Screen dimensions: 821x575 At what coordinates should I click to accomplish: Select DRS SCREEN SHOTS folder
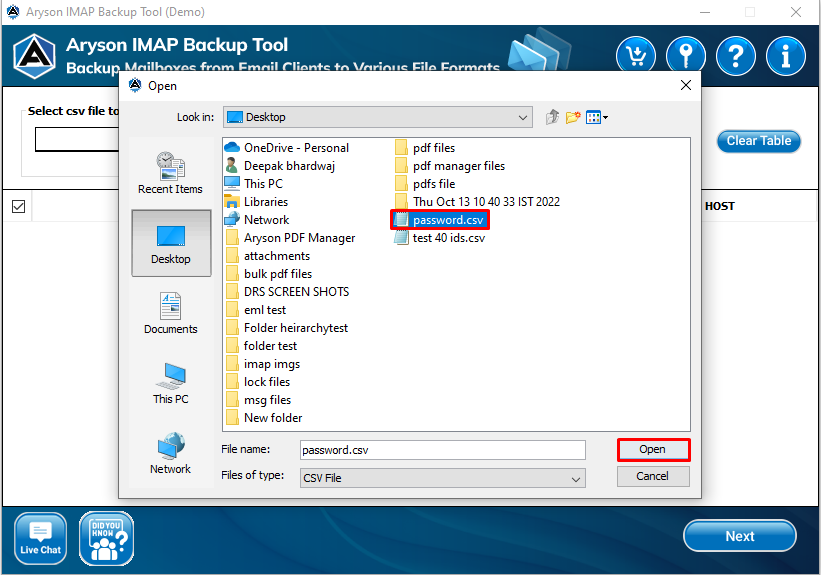[287, 291]
